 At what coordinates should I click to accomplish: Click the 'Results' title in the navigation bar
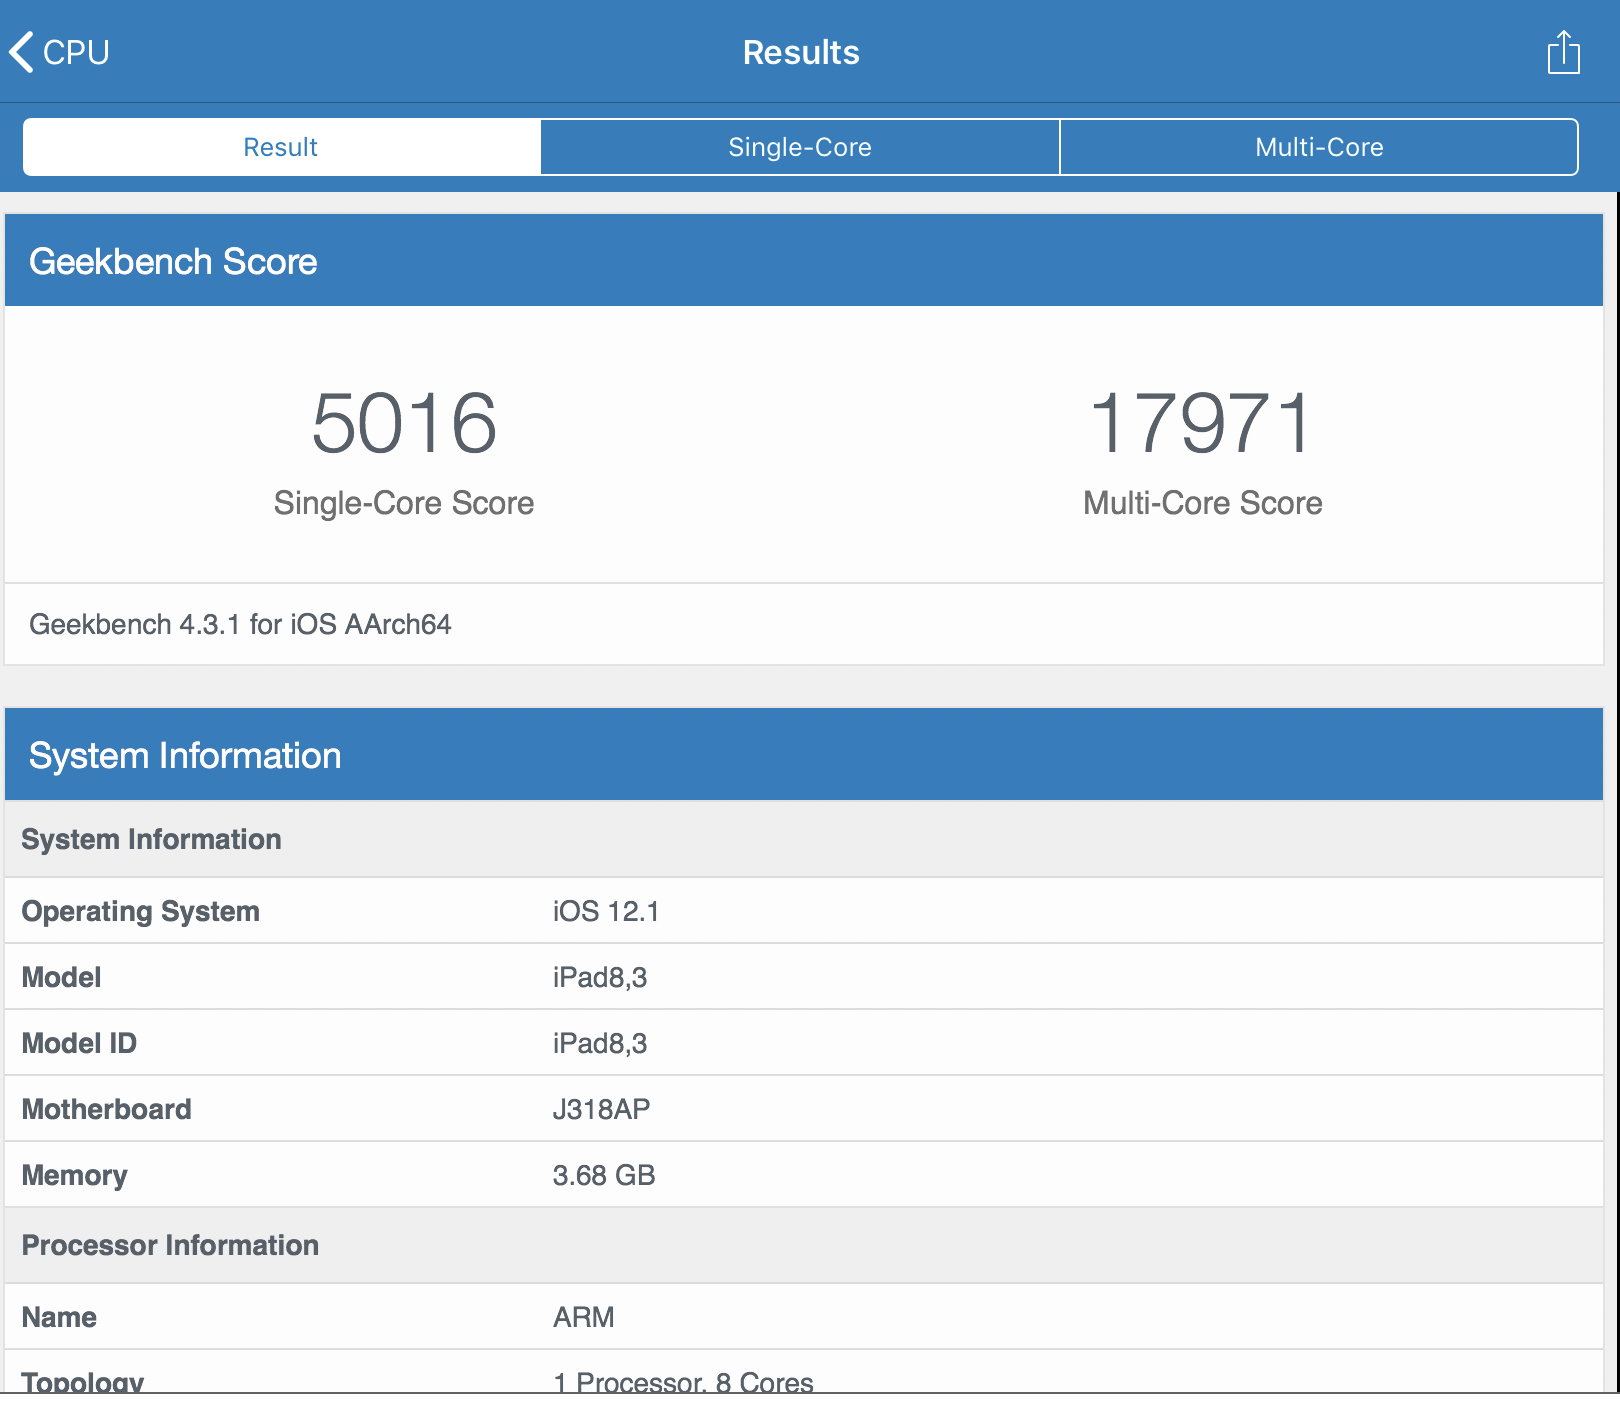click(801, 52)
